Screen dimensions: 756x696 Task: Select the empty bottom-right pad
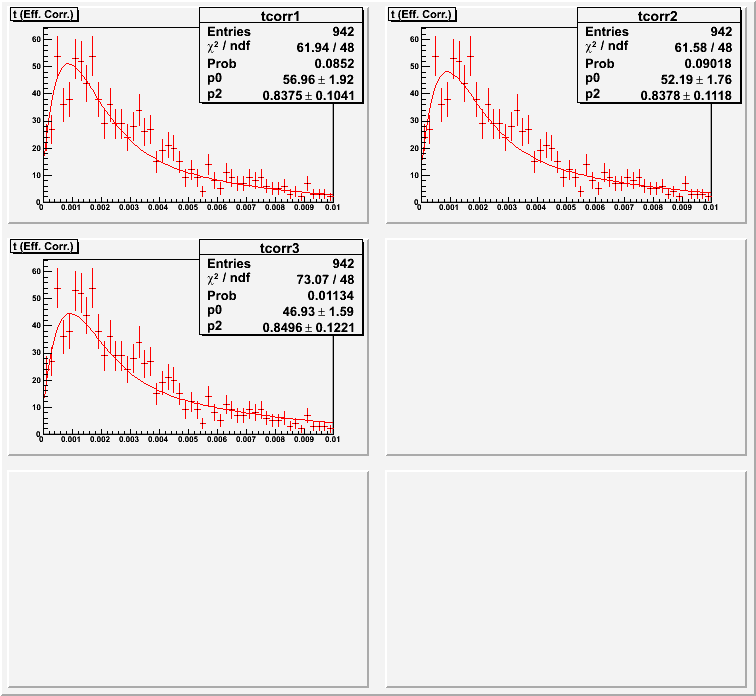coord(566,578)
